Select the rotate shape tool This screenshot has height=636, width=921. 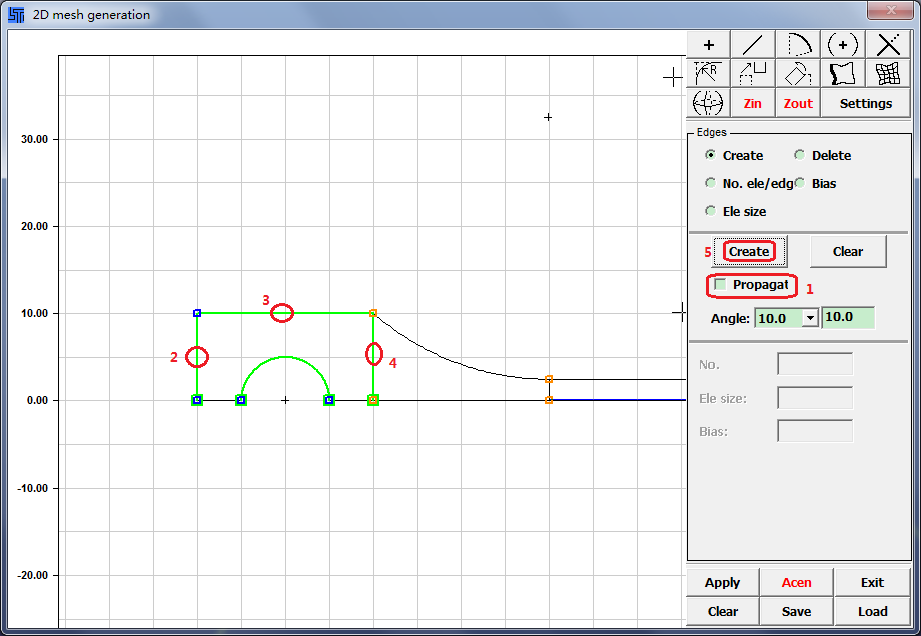coord(798,73)
